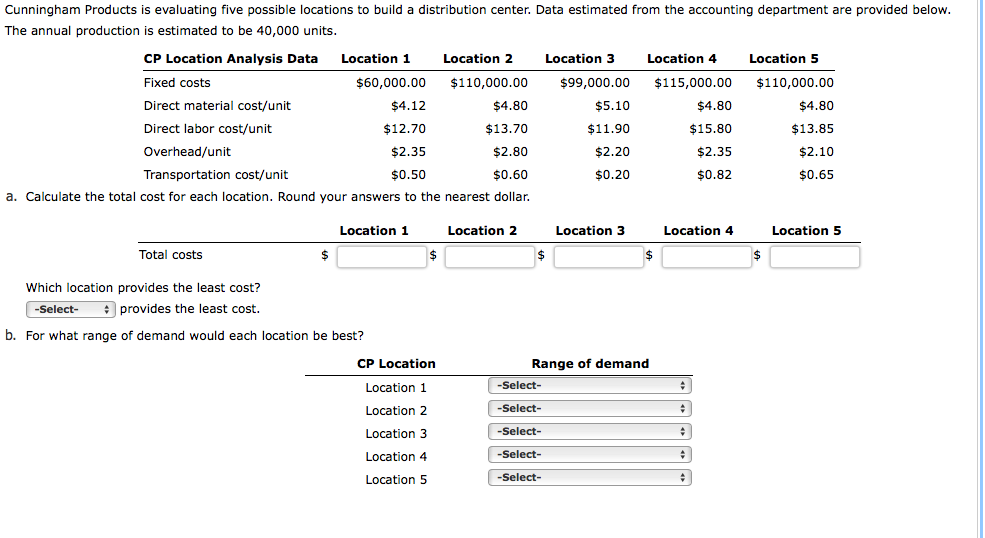Click the Location 3 total costs input field
This screenshot has width=985, height=538.
(x=599, y=256)
